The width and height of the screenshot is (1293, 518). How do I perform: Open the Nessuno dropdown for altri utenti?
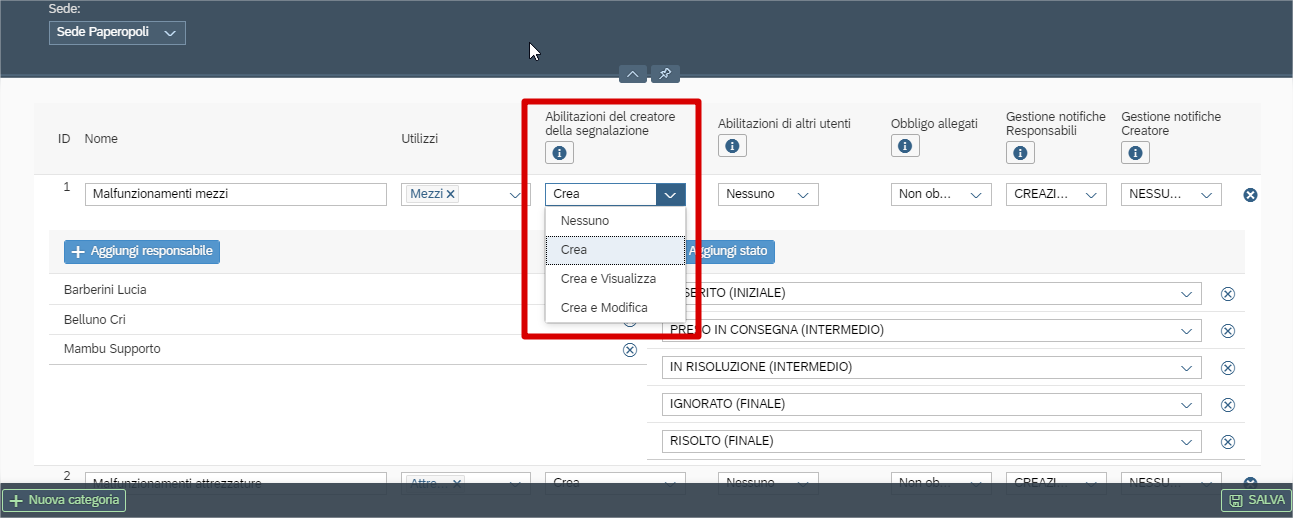[x=768, y=194]
